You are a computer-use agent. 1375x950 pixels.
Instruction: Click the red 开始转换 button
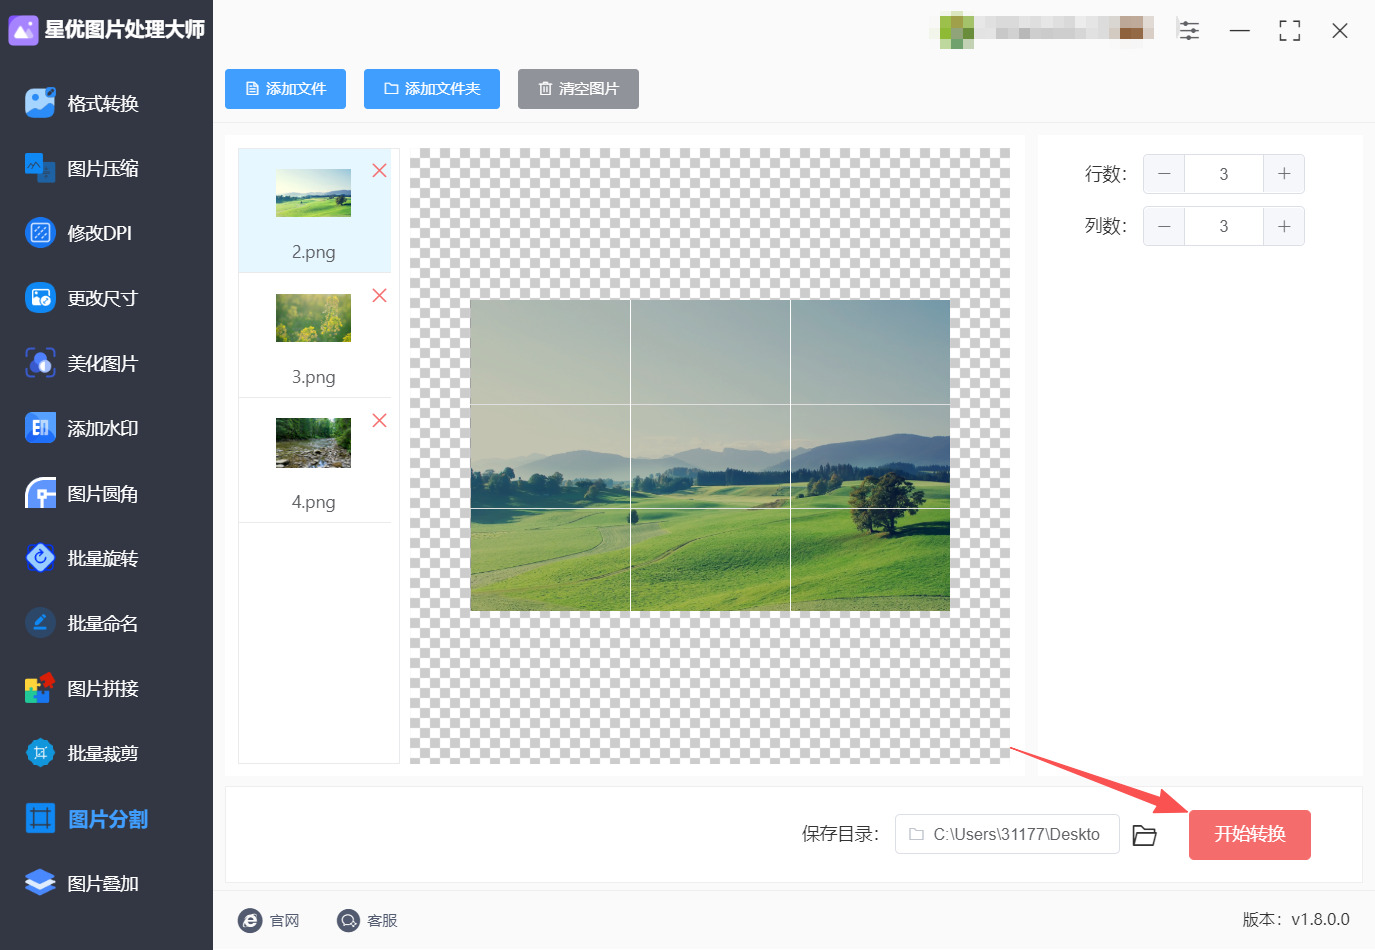tap(1249, 835)
